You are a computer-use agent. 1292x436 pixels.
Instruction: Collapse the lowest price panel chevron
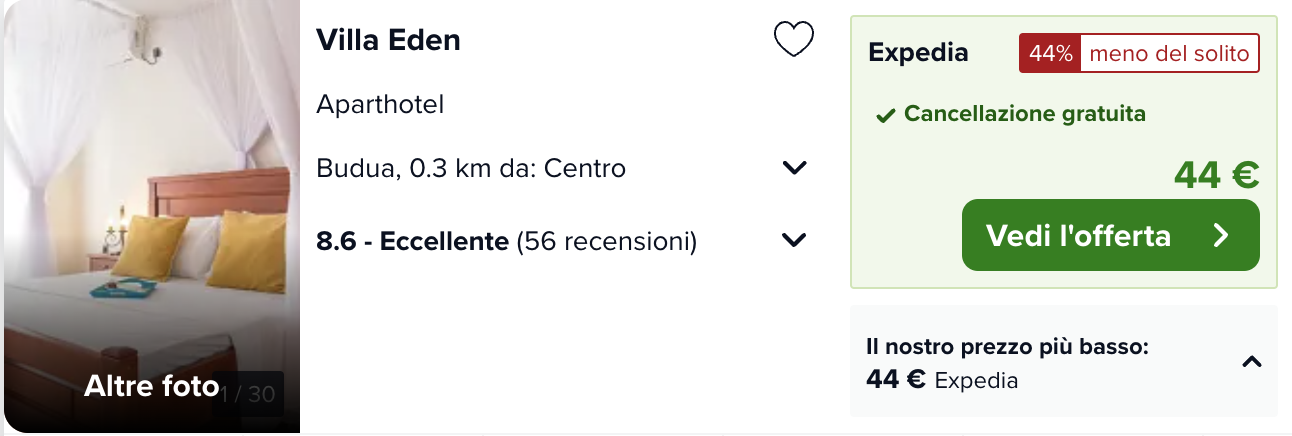click(1251, 362)
